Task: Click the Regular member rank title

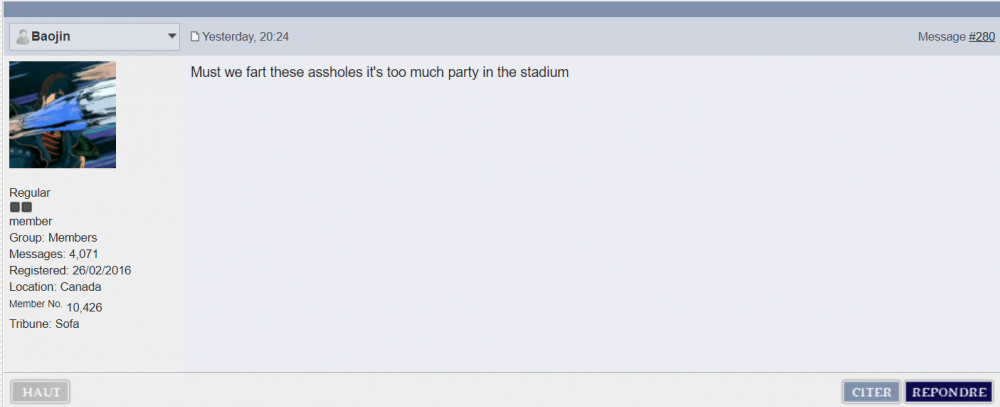Action: pos(30,193)
